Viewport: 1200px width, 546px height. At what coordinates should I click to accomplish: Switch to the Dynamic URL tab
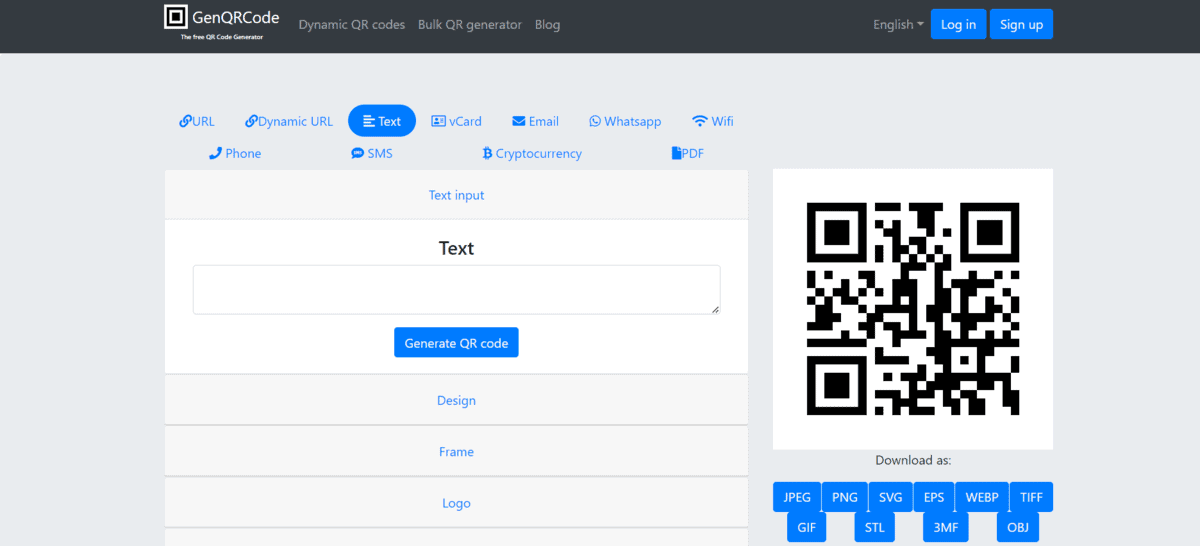289,121
